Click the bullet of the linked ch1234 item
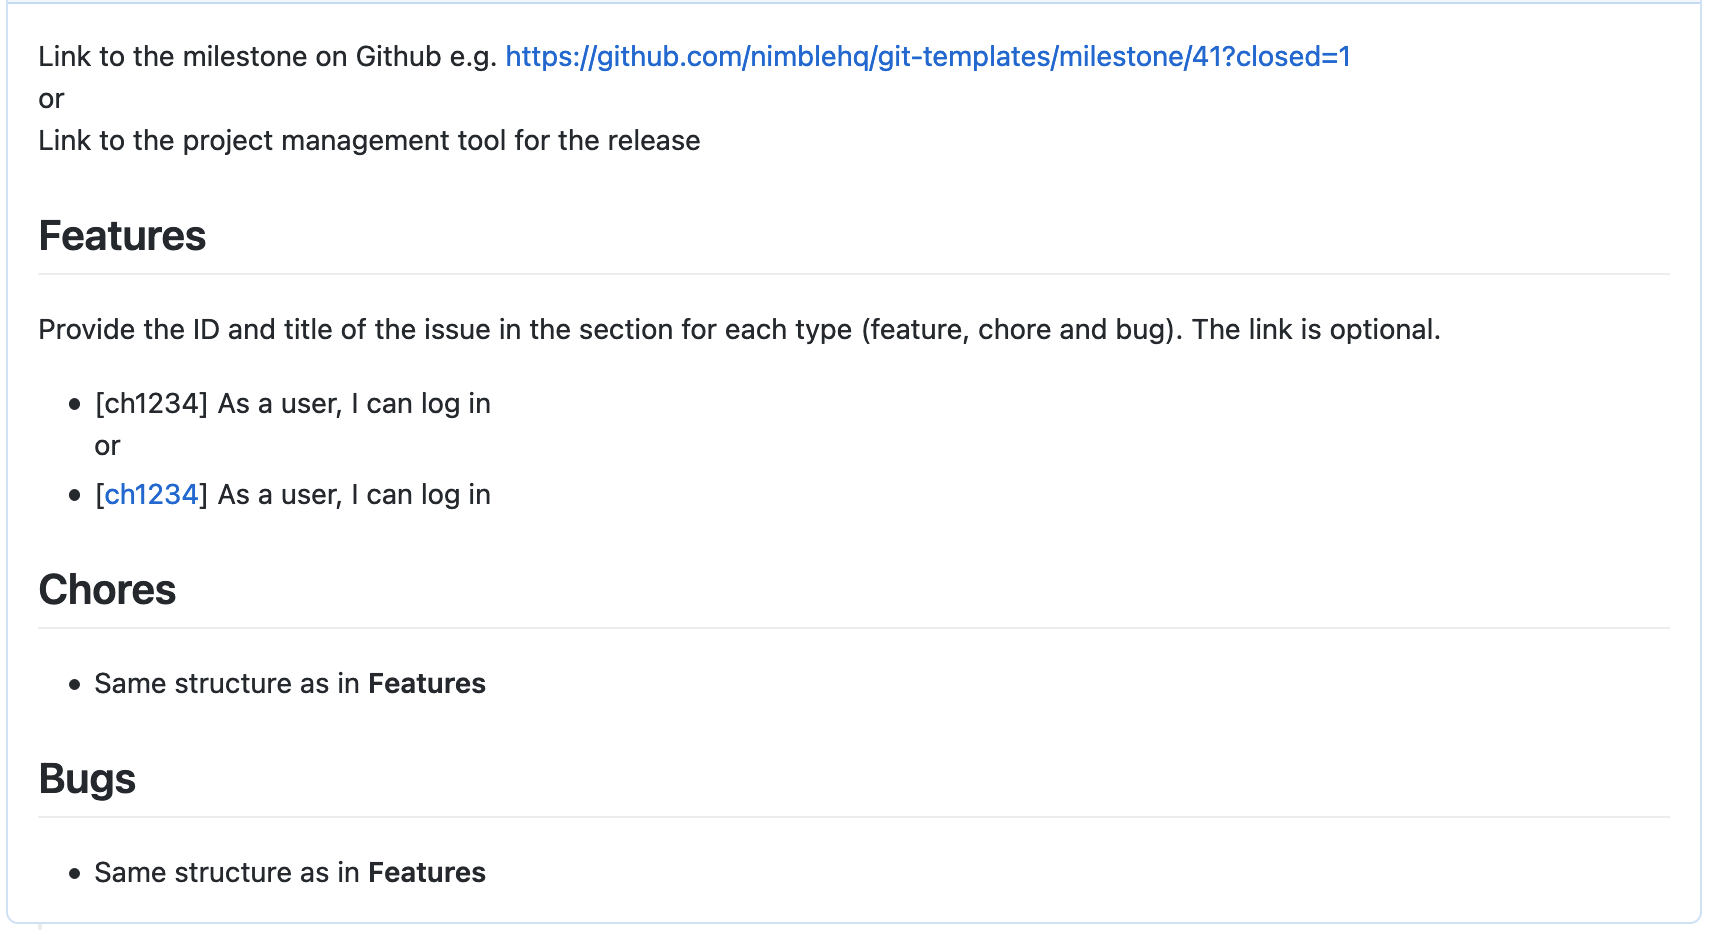The image size is (1710, 930). (x=74, y=496)
